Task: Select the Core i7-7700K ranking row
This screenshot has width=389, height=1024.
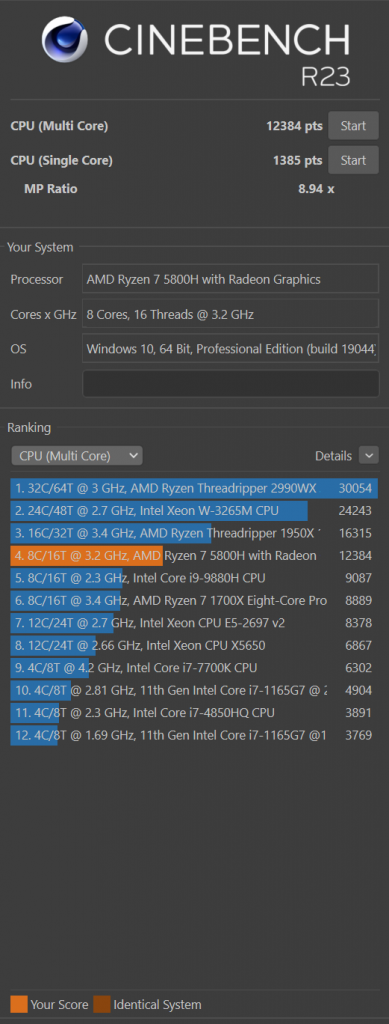Action: [194, 667]
